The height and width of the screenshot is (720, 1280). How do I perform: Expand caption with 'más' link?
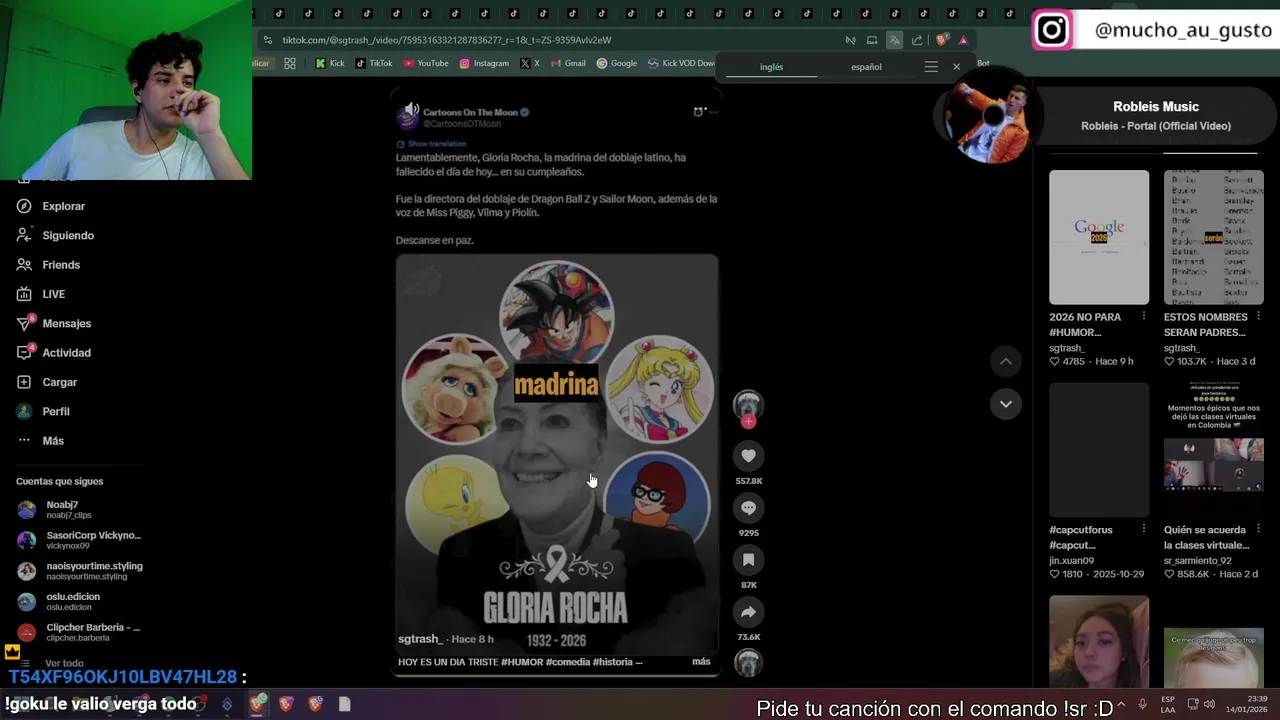coord(701,662)
